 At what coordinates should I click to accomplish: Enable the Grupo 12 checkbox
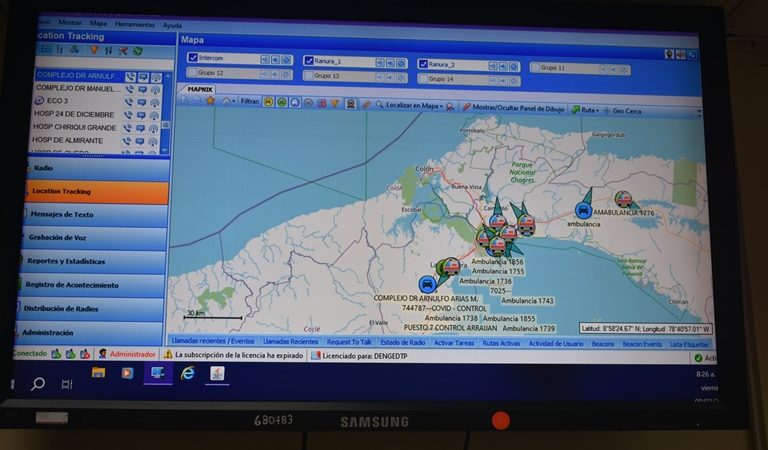192,72
